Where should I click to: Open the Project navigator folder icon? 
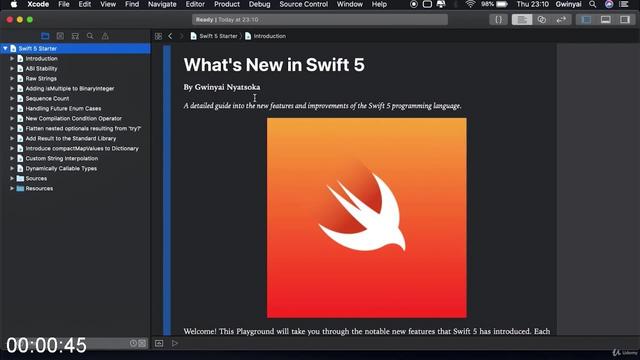click(45, 36)
